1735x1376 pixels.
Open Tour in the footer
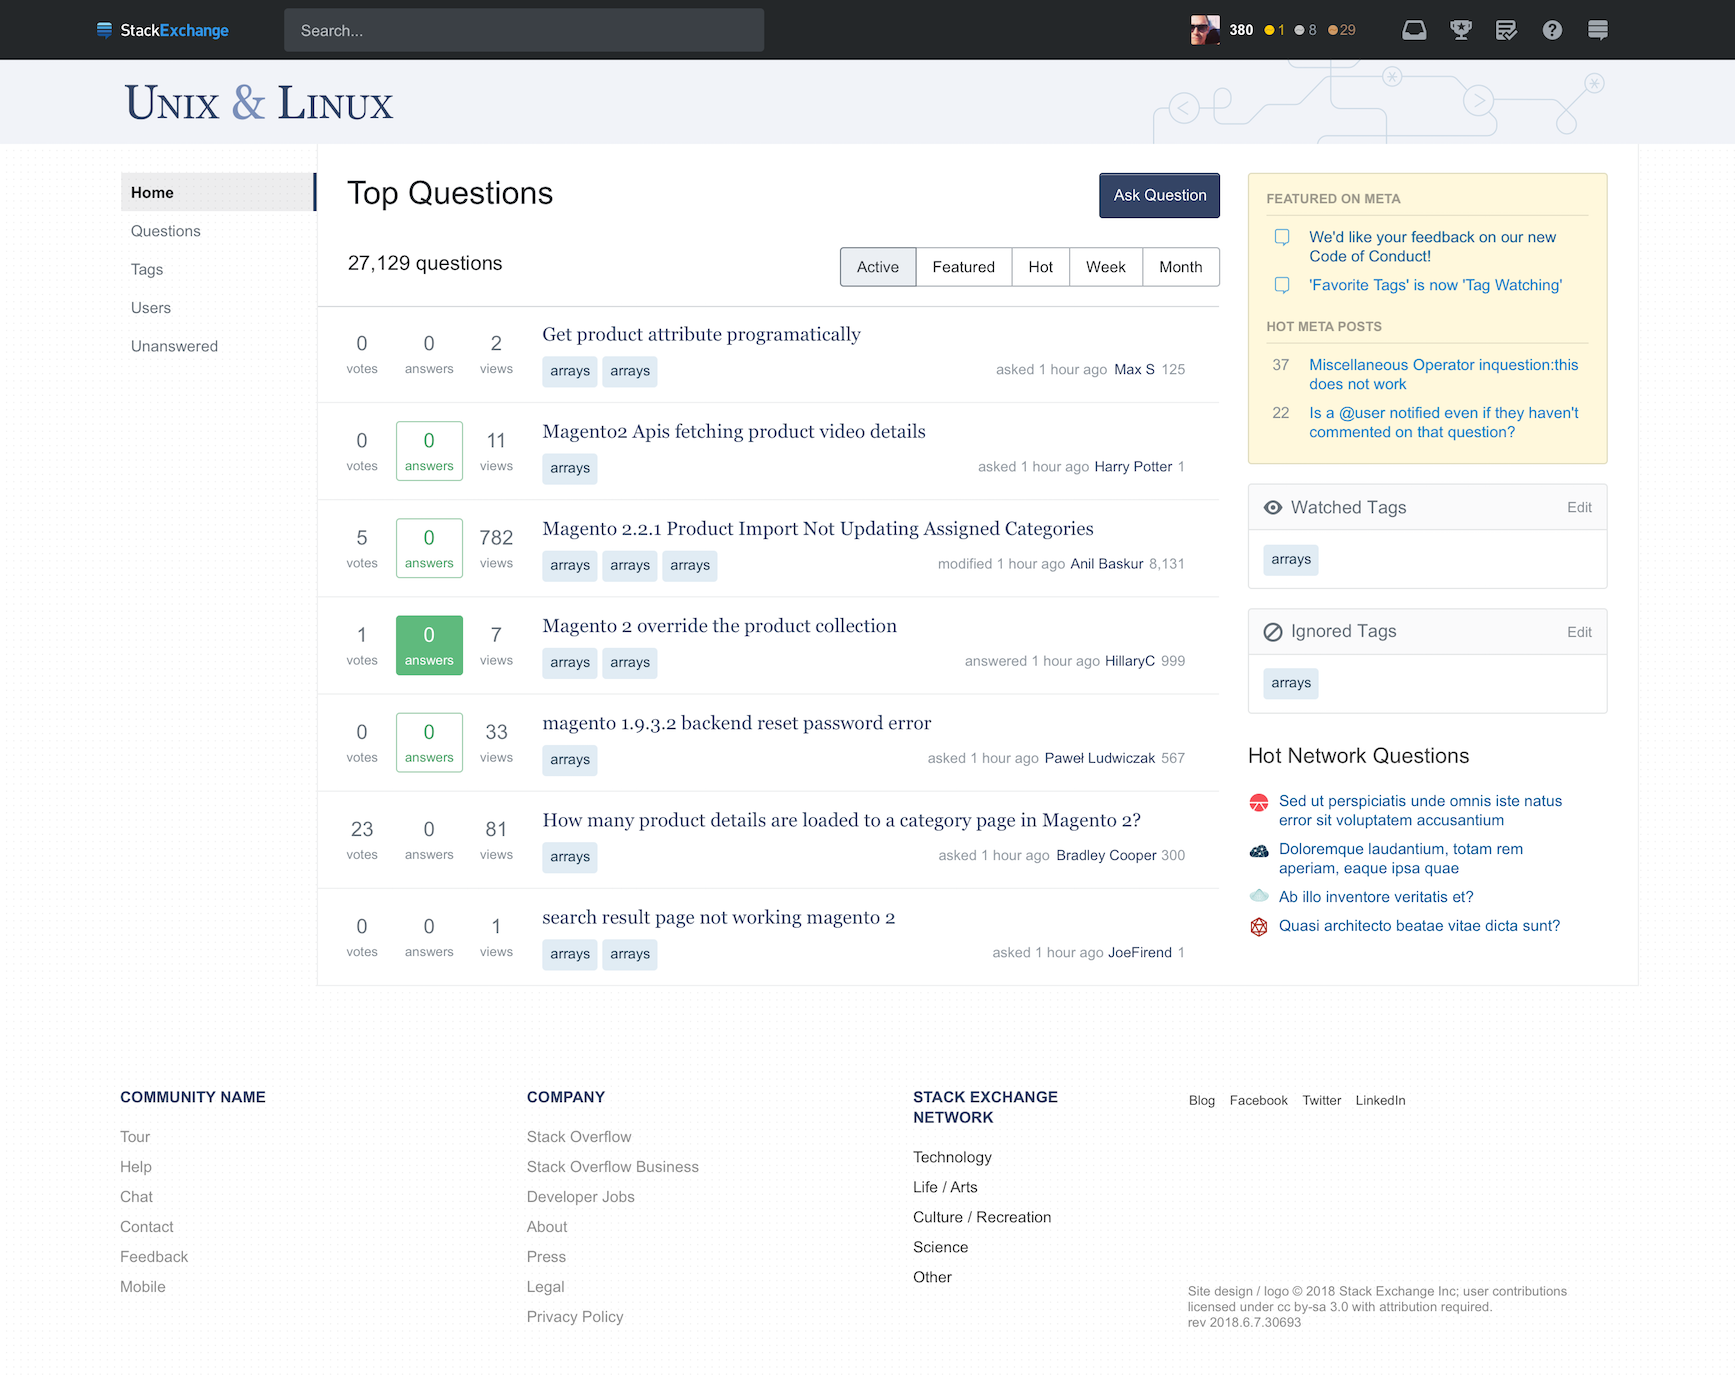(135, 1137)
